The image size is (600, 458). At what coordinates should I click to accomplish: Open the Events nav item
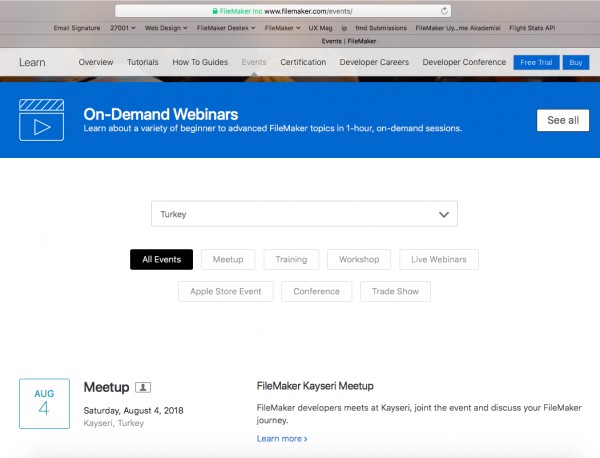pos(254,62)
